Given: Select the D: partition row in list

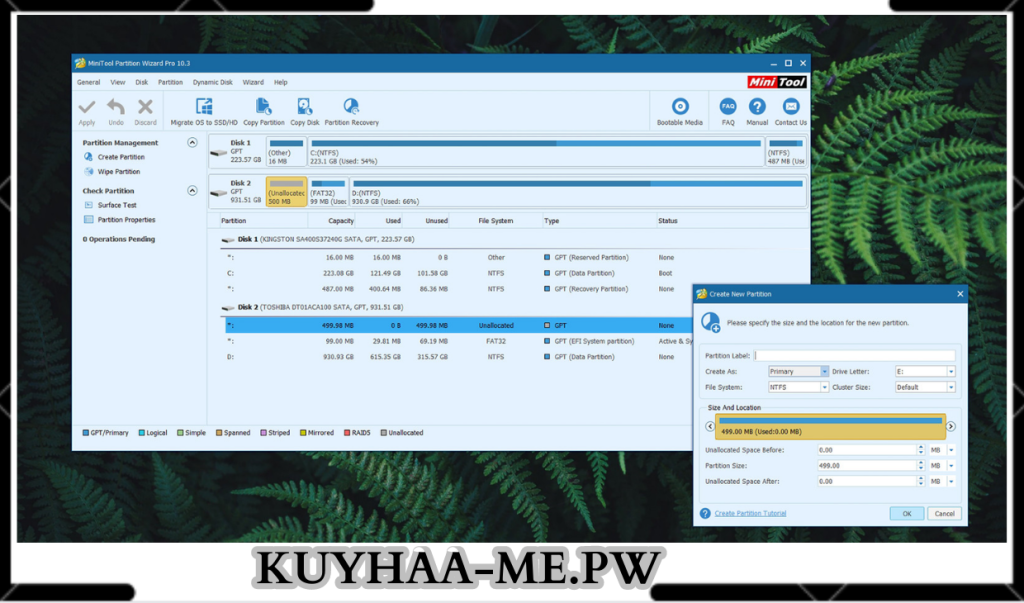Looking at the screenshot, I should 457,357.
